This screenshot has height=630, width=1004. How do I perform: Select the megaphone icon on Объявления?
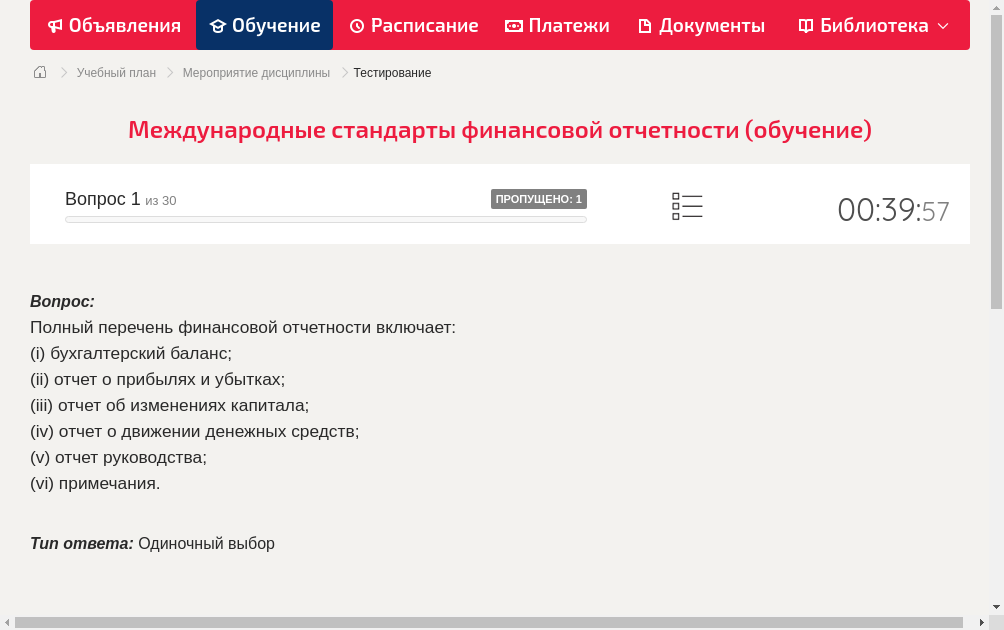pos(56,25)
